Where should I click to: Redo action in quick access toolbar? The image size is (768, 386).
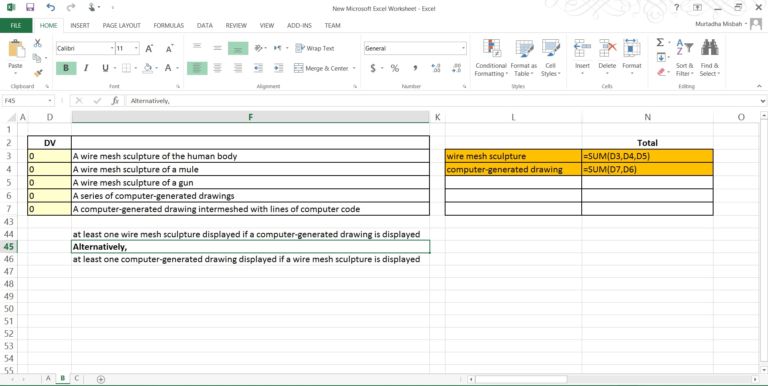click(x=71, y=7)
